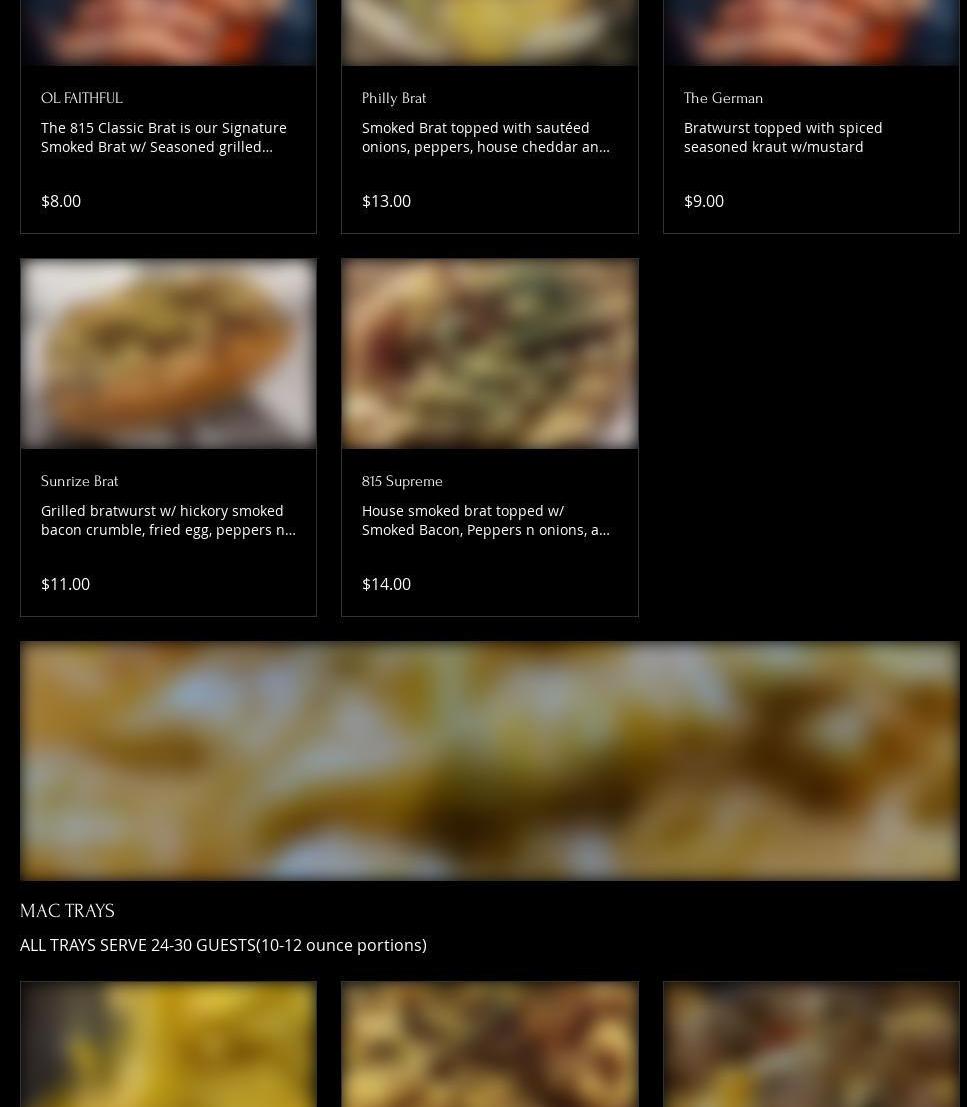Click the $9.00 price for The German
967x1107 pixels.
coord(704,201)
